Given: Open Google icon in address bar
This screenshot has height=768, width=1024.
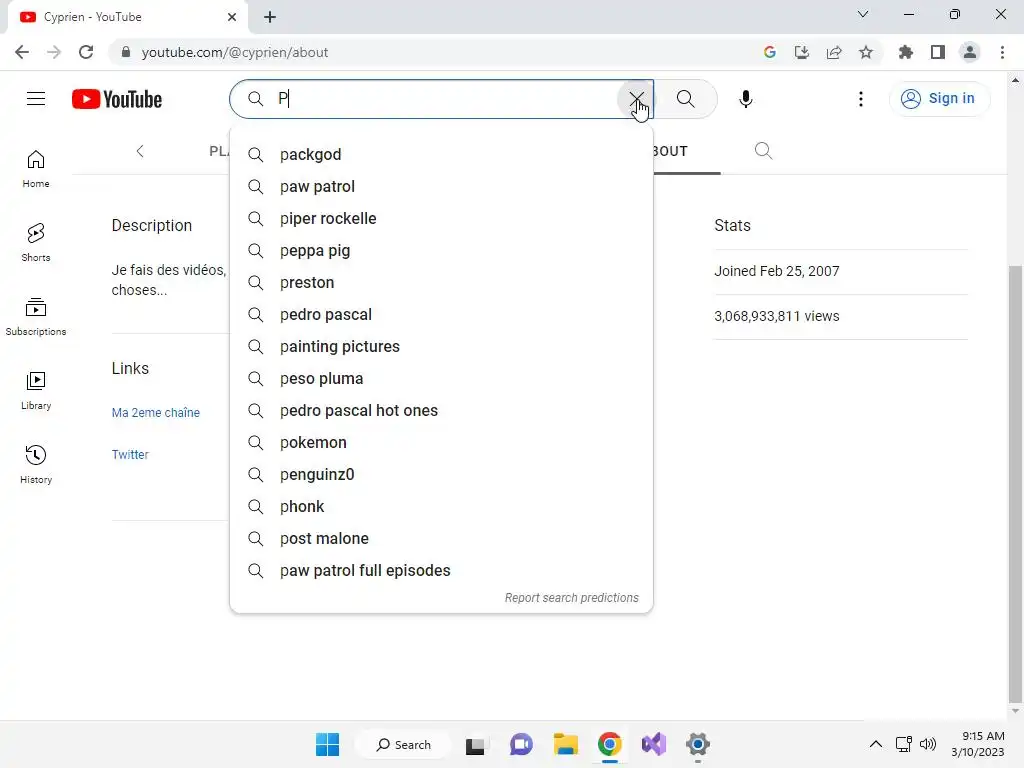Looking at the screenshot, I should point(769,52).
